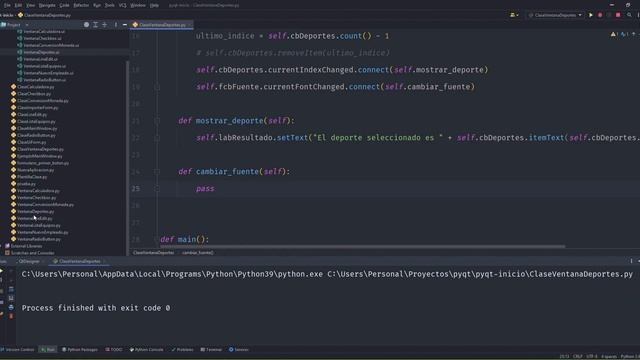Toggle soft-wrap icon in Run console
Image resolution: width=640 pixels, height=360 pixels.
[x=11, y=289]
